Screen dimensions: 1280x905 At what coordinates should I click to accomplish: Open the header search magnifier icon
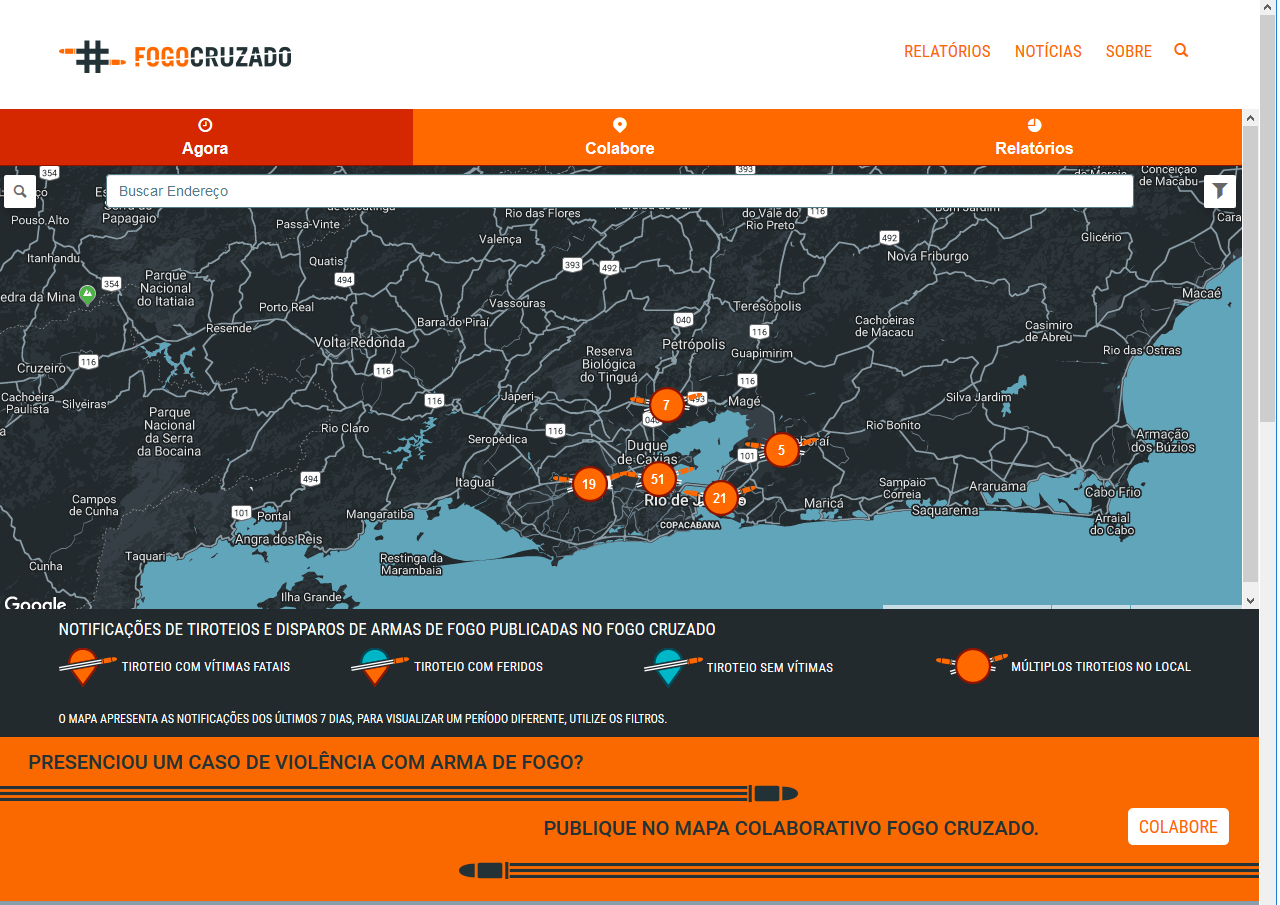tap(1181, 51)
